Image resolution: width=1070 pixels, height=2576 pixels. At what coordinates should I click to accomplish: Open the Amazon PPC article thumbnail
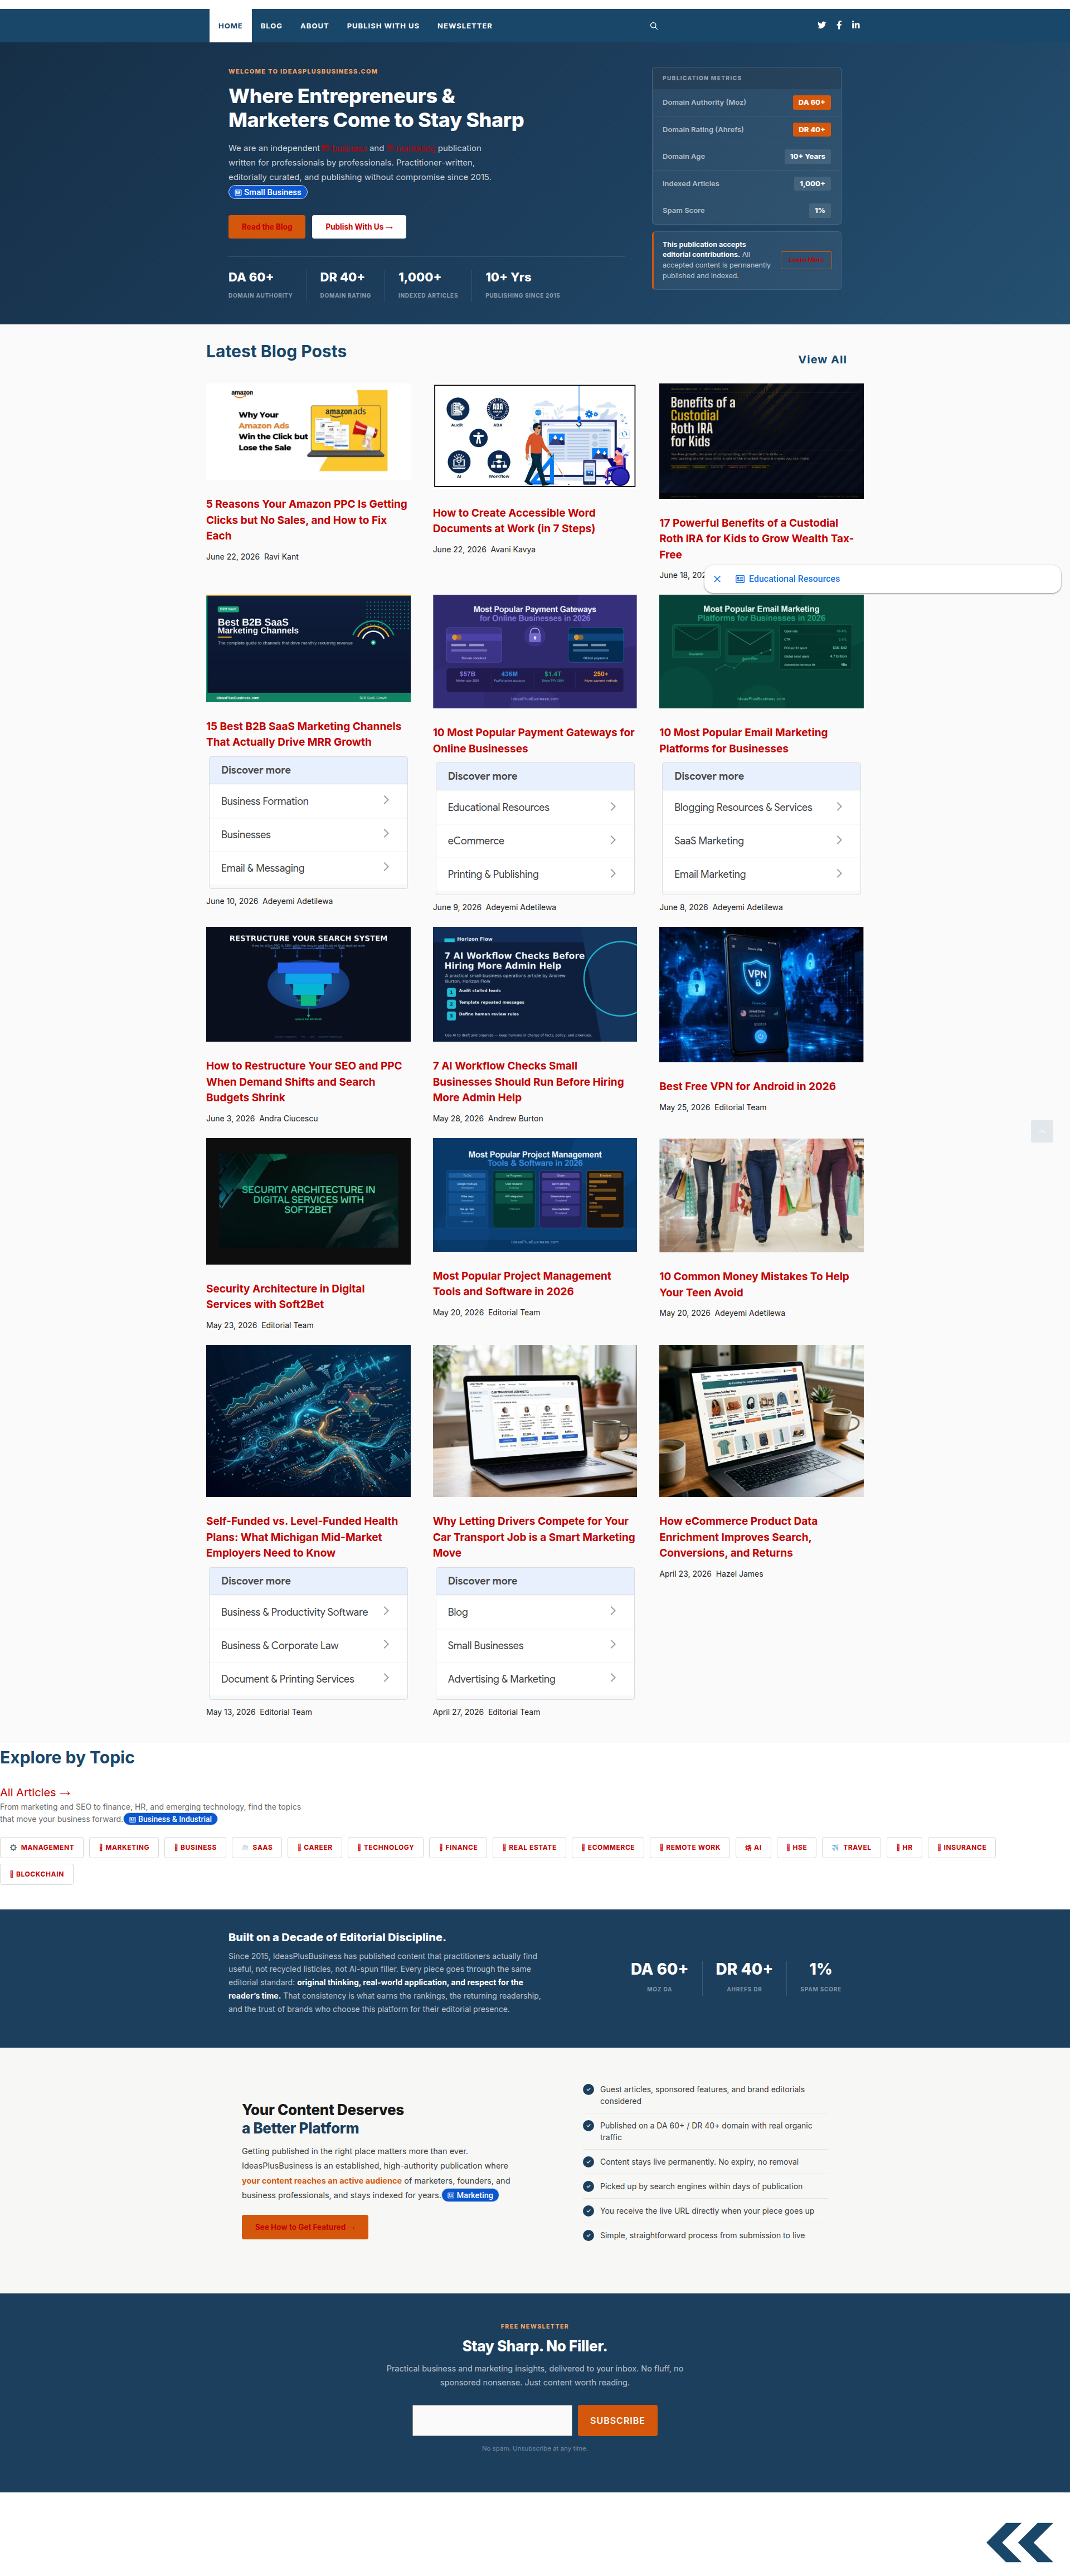pos(308,432)
